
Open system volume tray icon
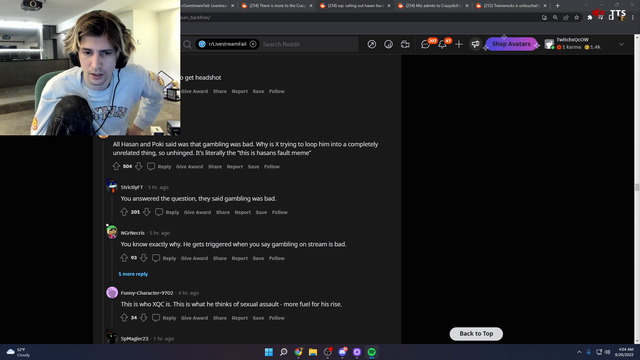[x=607, y=352]
